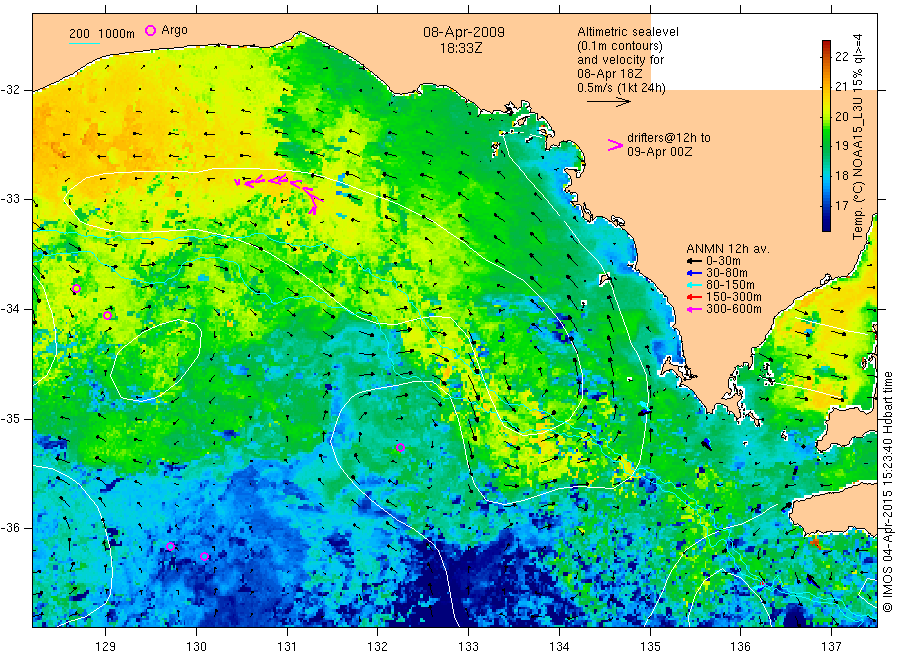Click the Argo float marker near 129E 34.1S
900x660 pixels.
(x=107, y=316)
